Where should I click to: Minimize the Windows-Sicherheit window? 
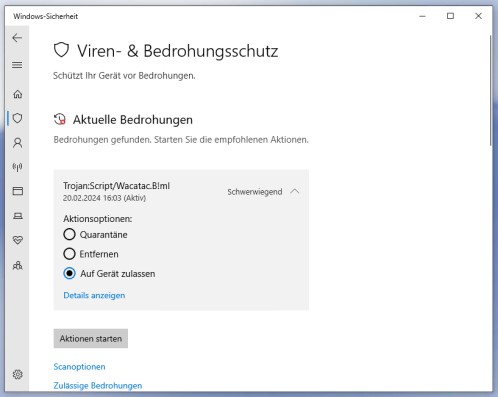coord(422,16)
